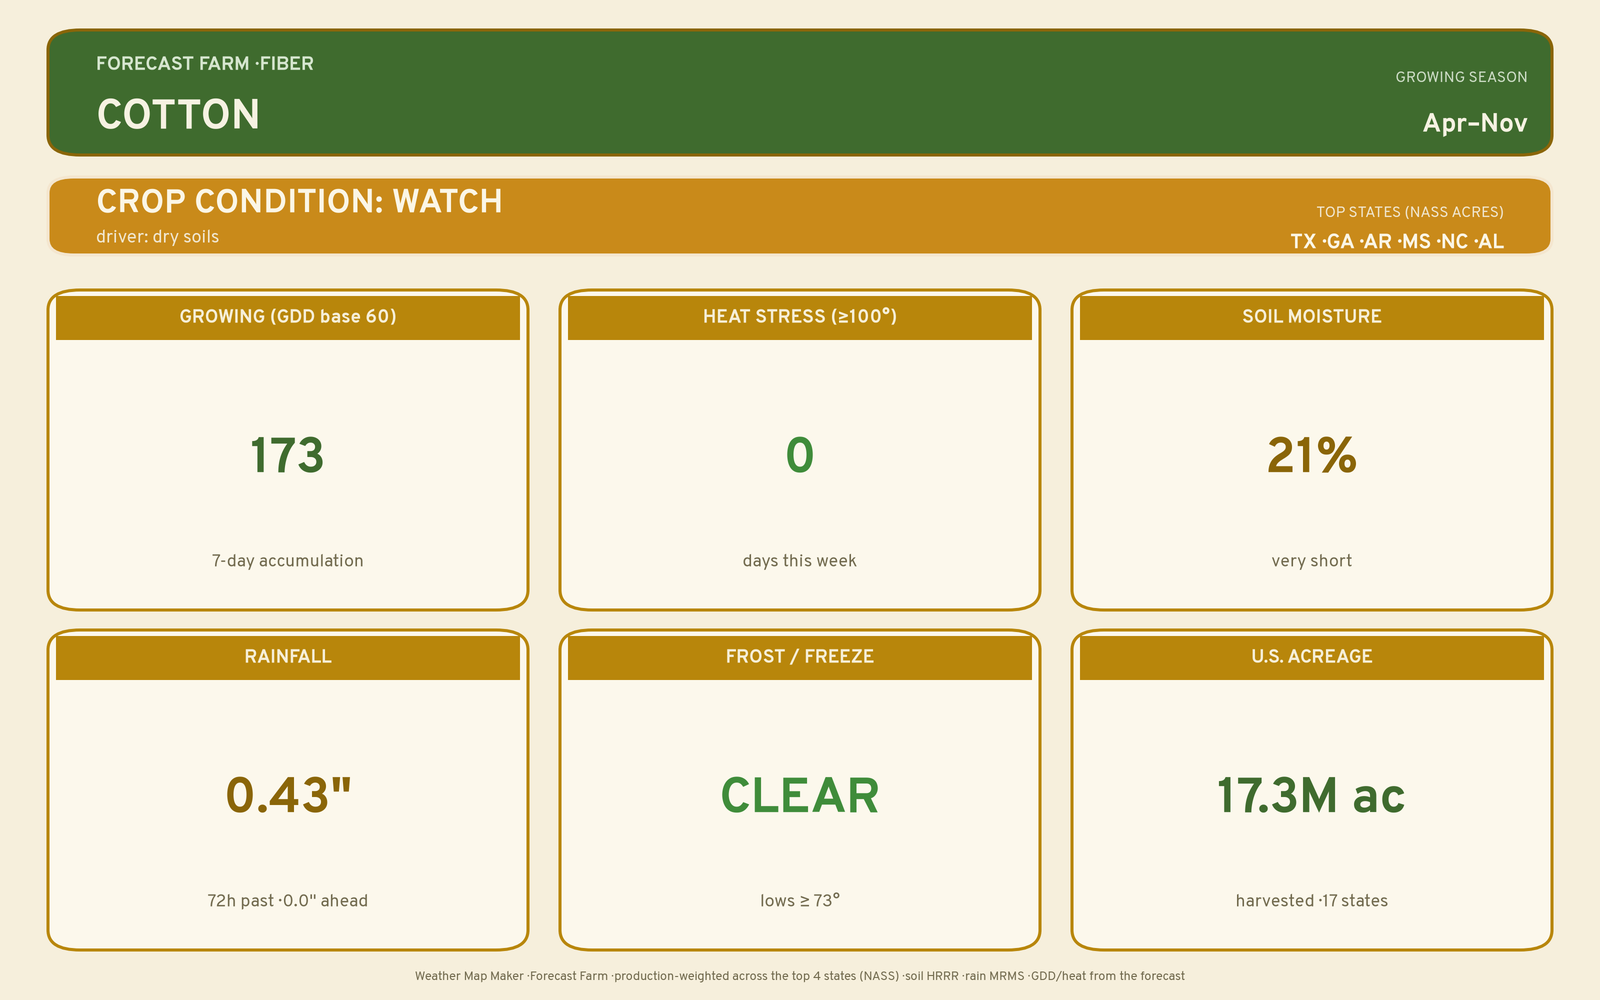The image size is (1600, 1000).
Task: Click the HEAT STRESS (≥100°) card header
Action: 800,316
